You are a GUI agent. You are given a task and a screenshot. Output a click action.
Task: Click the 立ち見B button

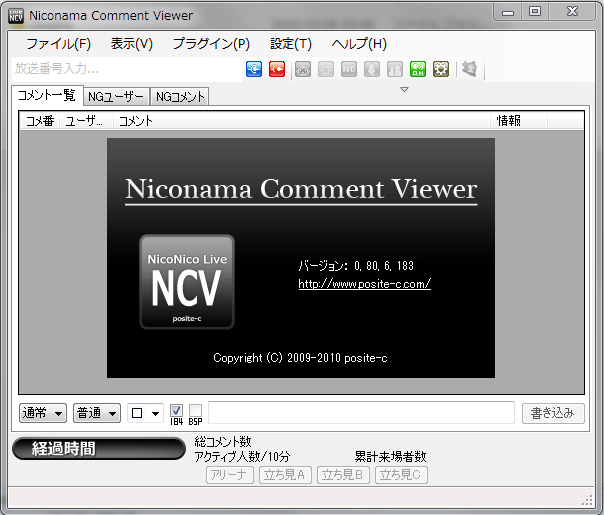click(343, 475)
